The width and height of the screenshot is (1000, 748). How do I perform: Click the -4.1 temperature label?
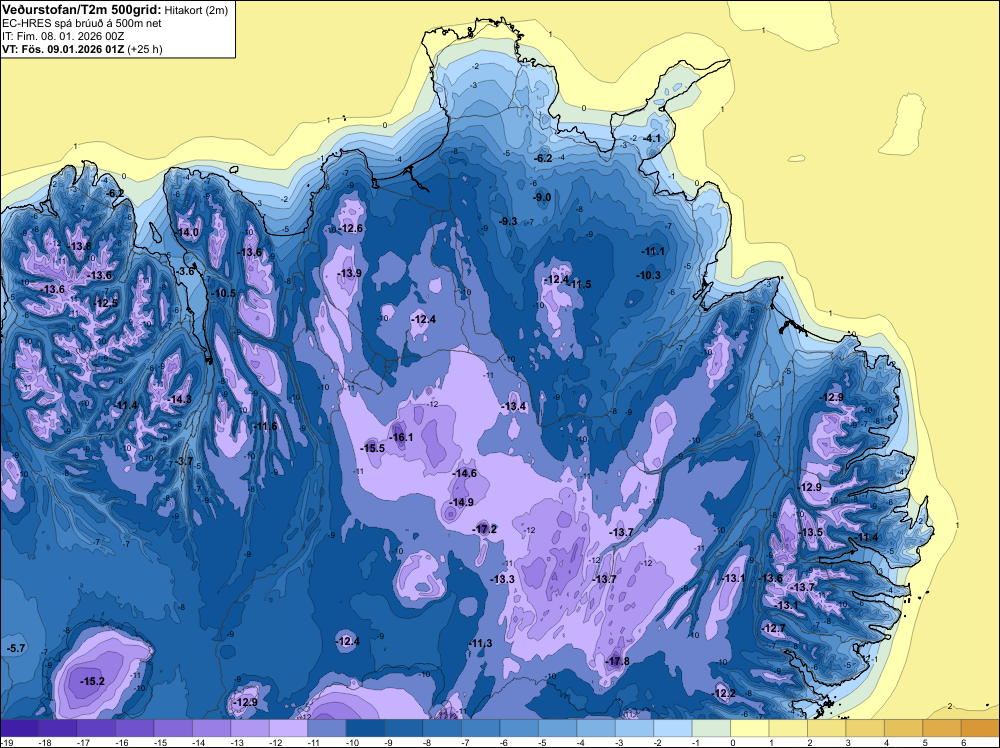coord(652,138)
